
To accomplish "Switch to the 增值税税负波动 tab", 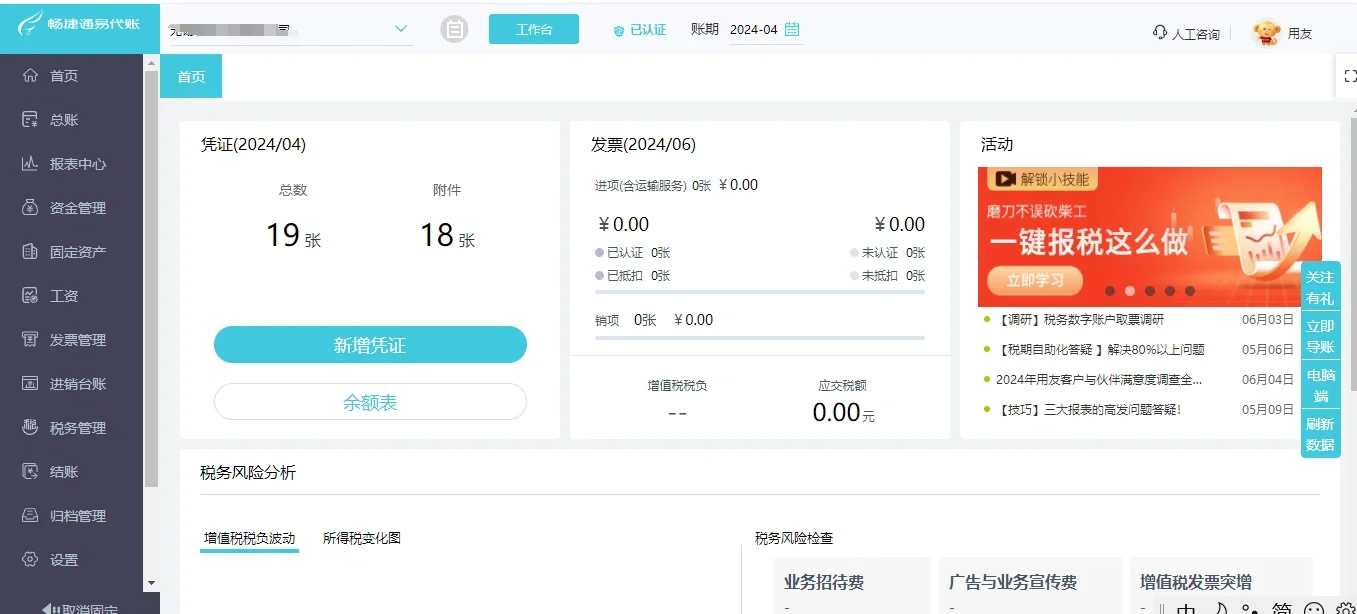I will click(x=248, y=537).
